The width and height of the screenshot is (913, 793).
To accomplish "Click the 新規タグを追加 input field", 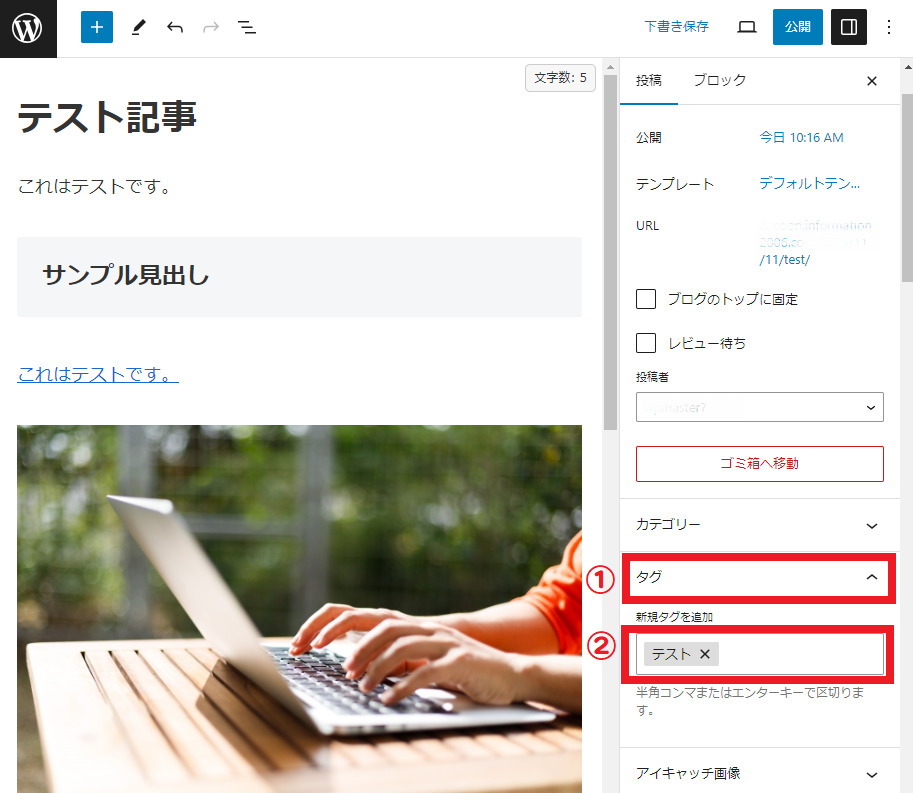I will (x=800, y=654).
